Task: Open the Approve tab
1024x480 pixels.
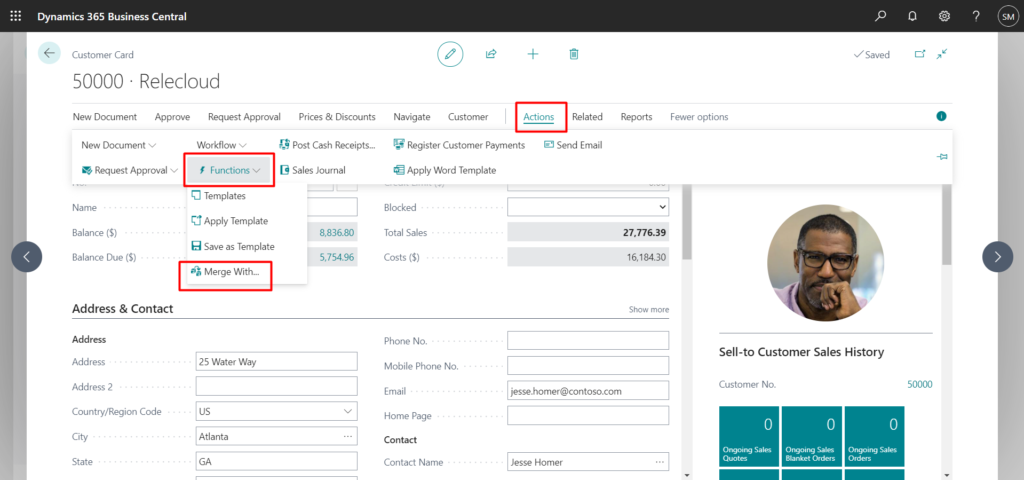Action: [172, 117]
